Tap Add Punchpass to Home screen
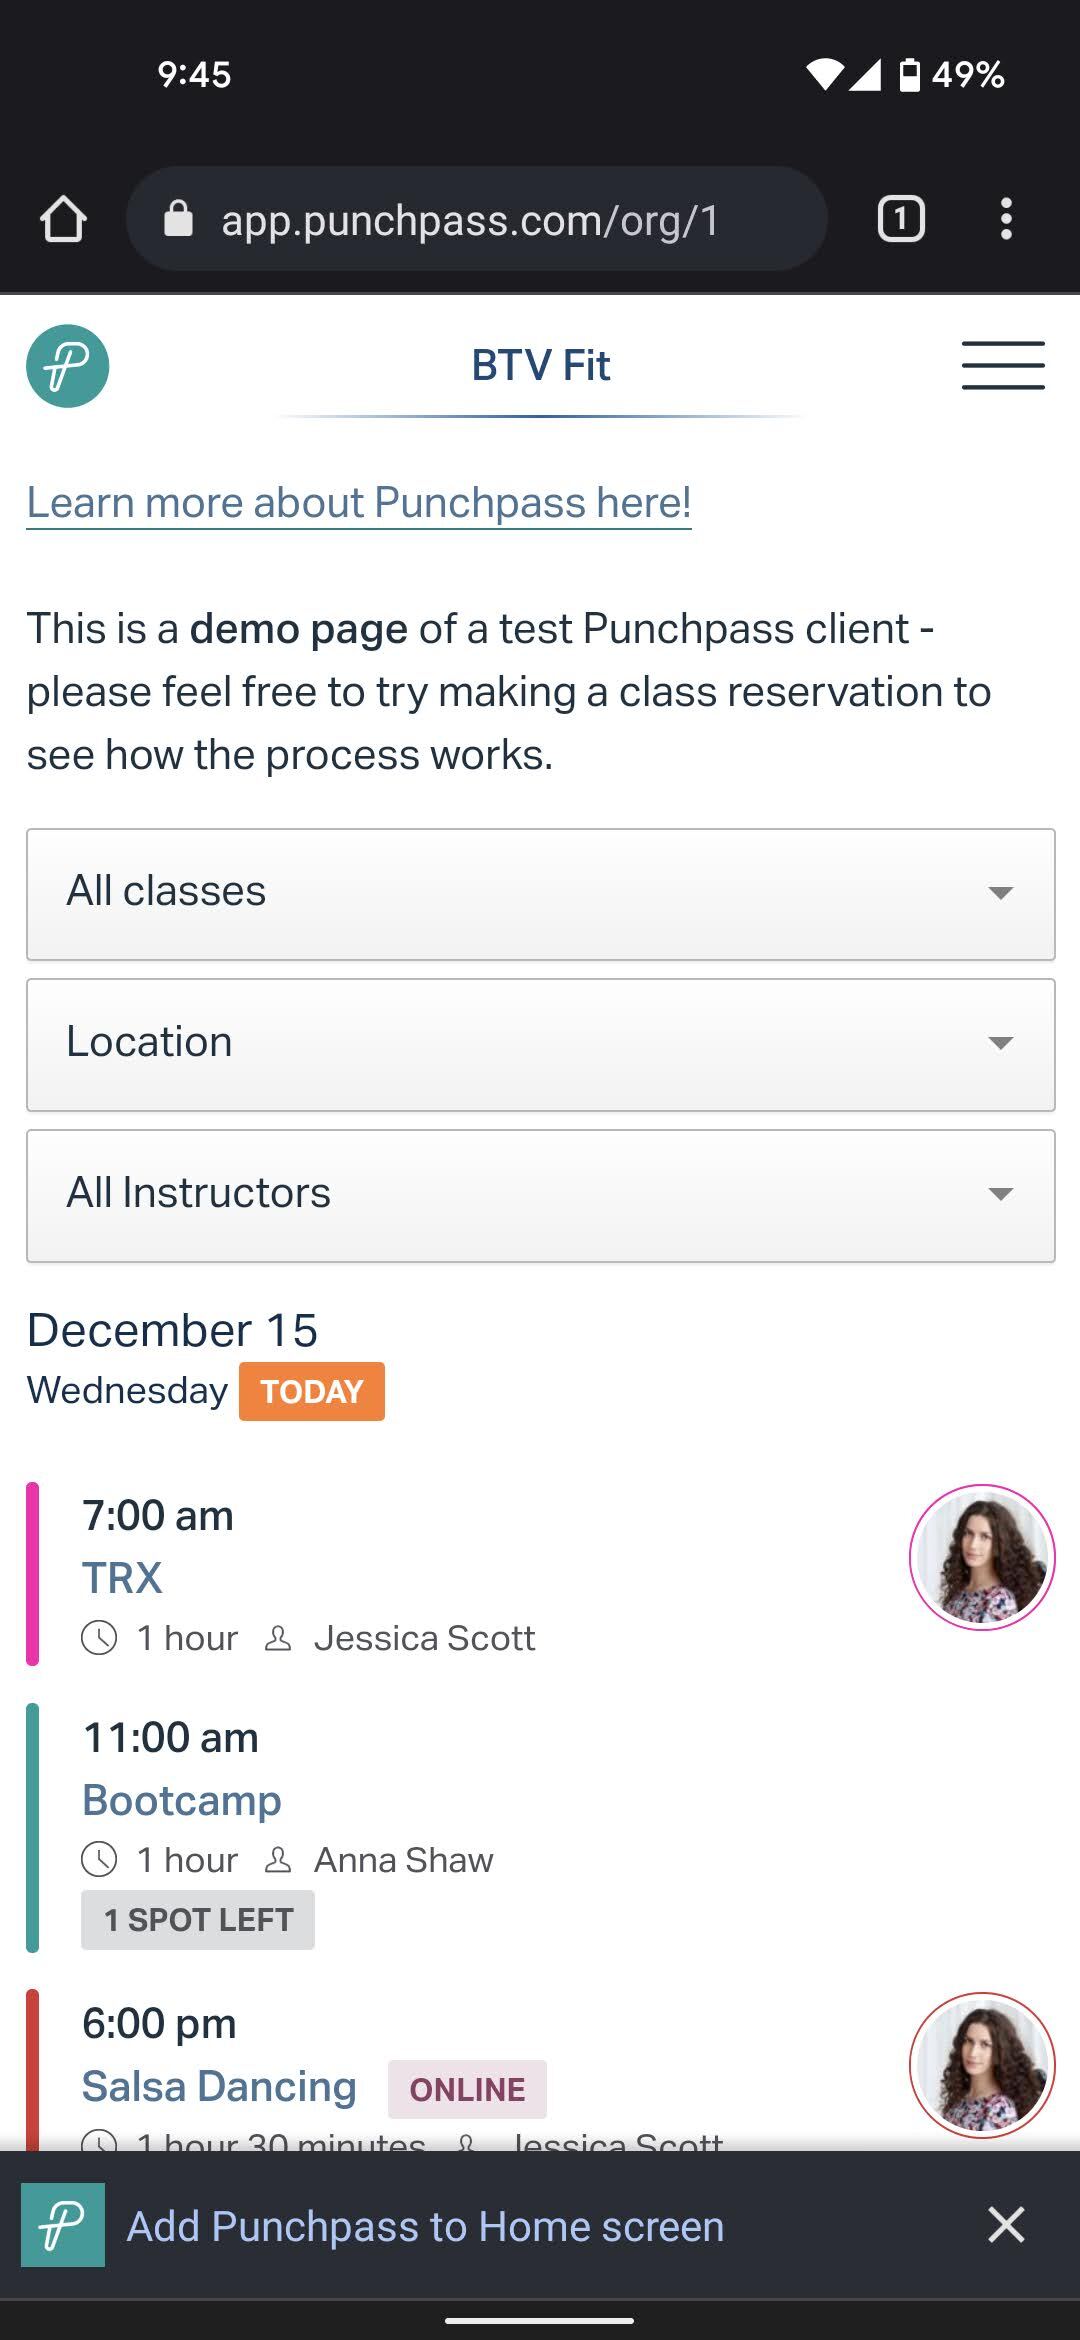 click(425, 2226)
